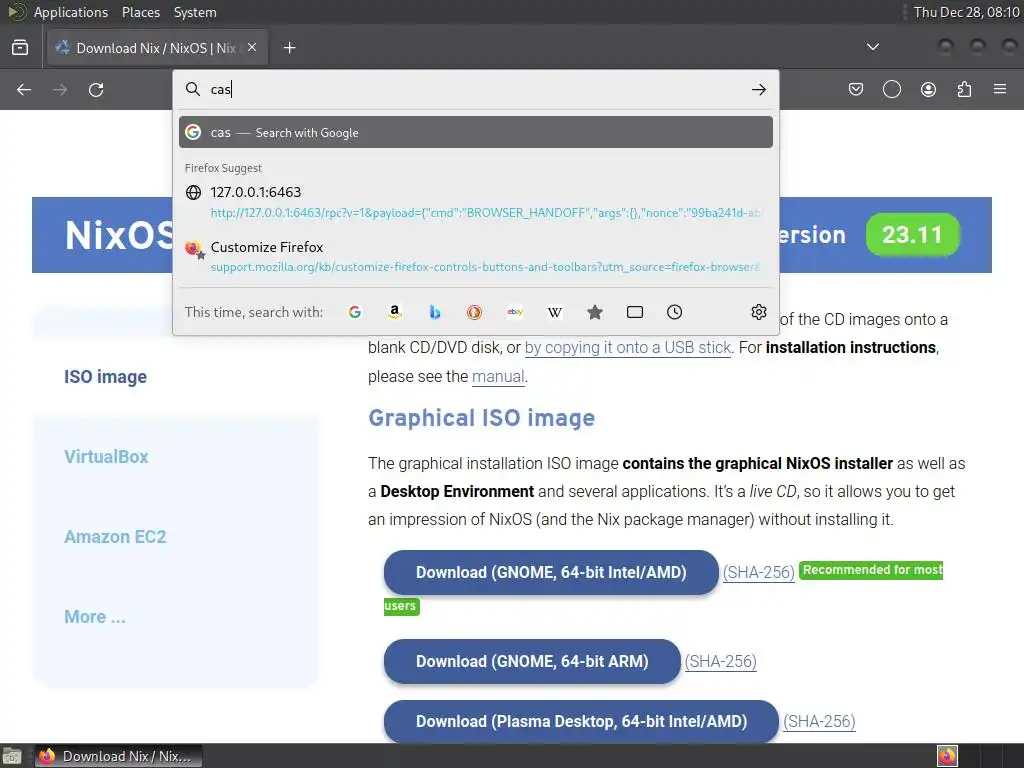Viewport: 1024px width, 768px height.
Task: Search this time with Wikipedia icon
Action: coord(554,312)
